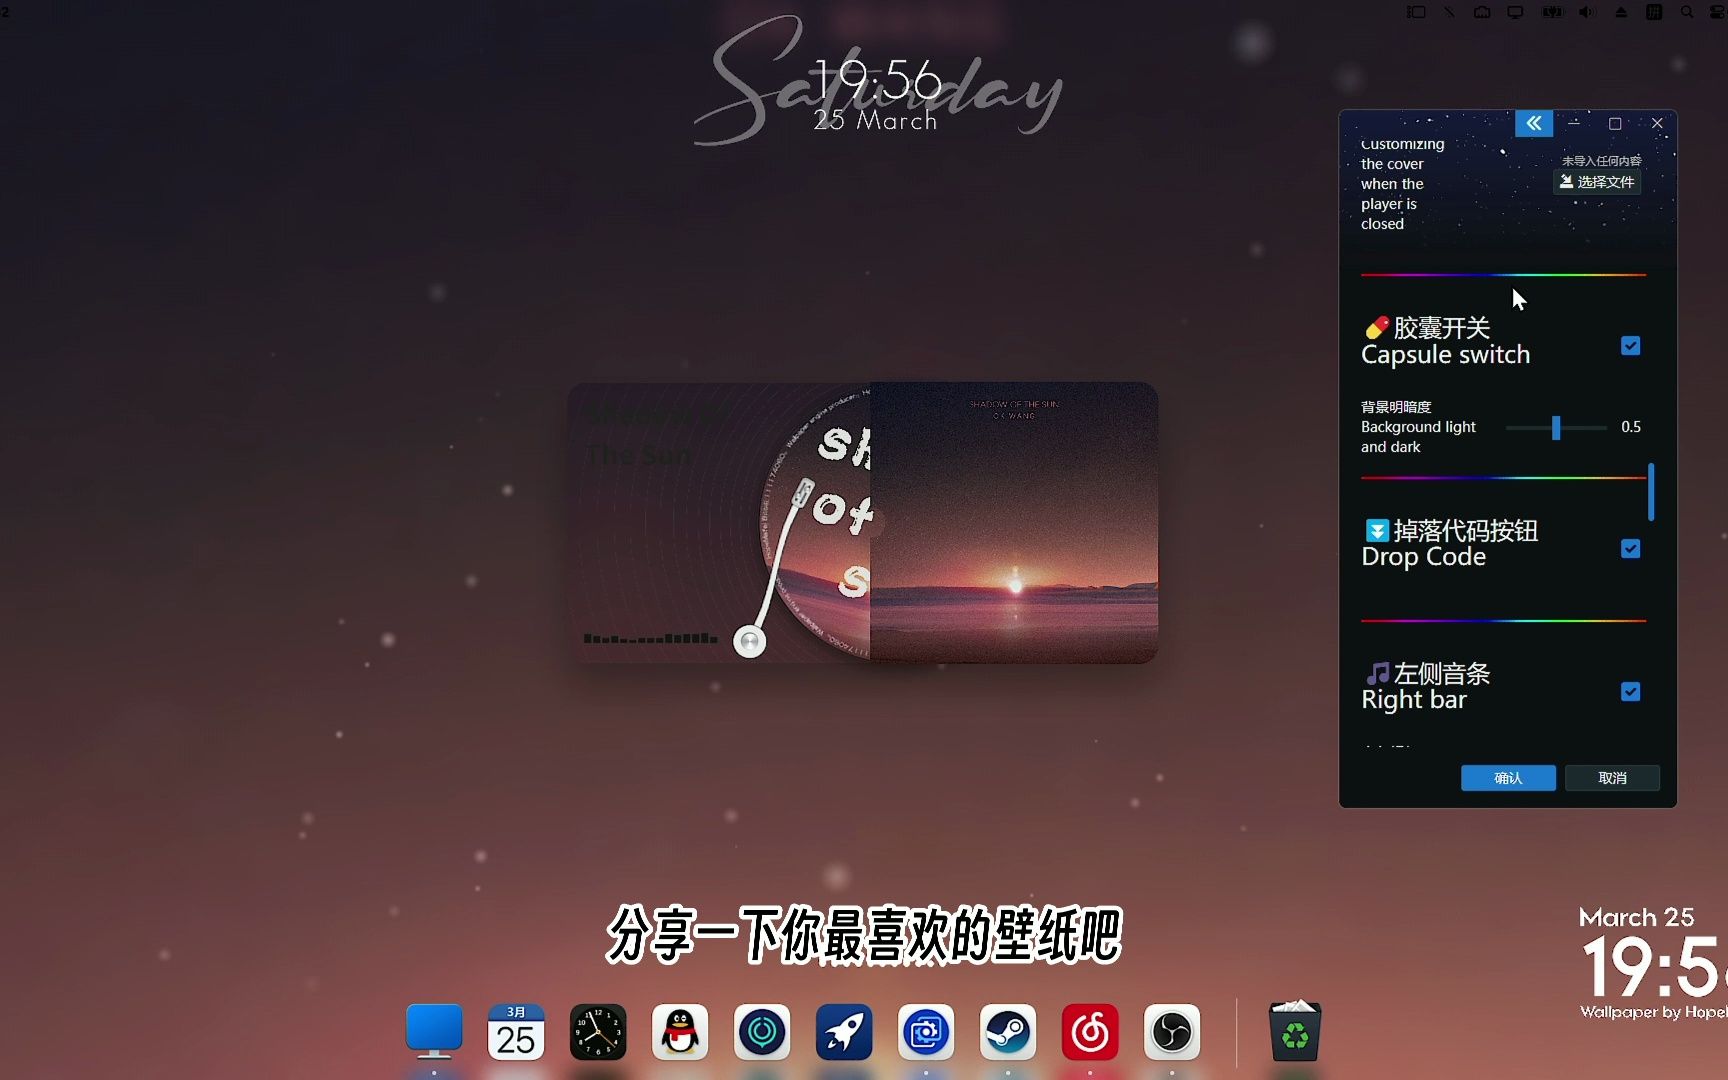Click the image gallery icon in top bar
This screenshot has height=1080, width=1728.
pos(1482,12)
